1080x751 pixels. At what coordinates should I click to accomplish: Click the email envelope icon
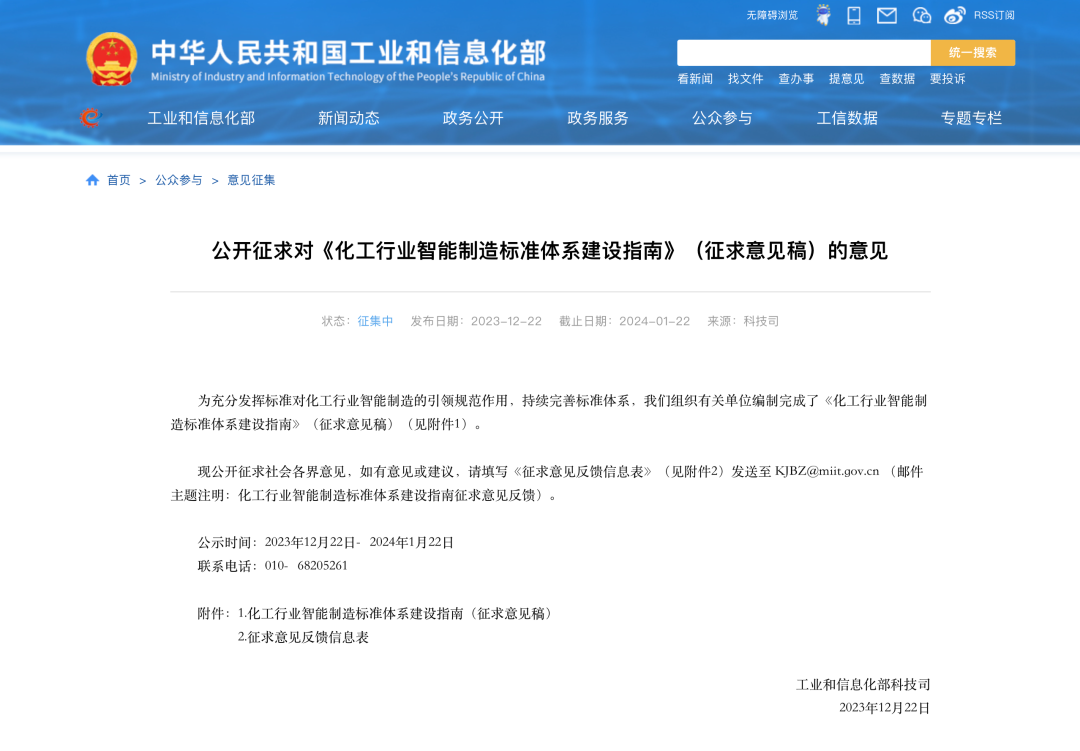tap(886, 15)
